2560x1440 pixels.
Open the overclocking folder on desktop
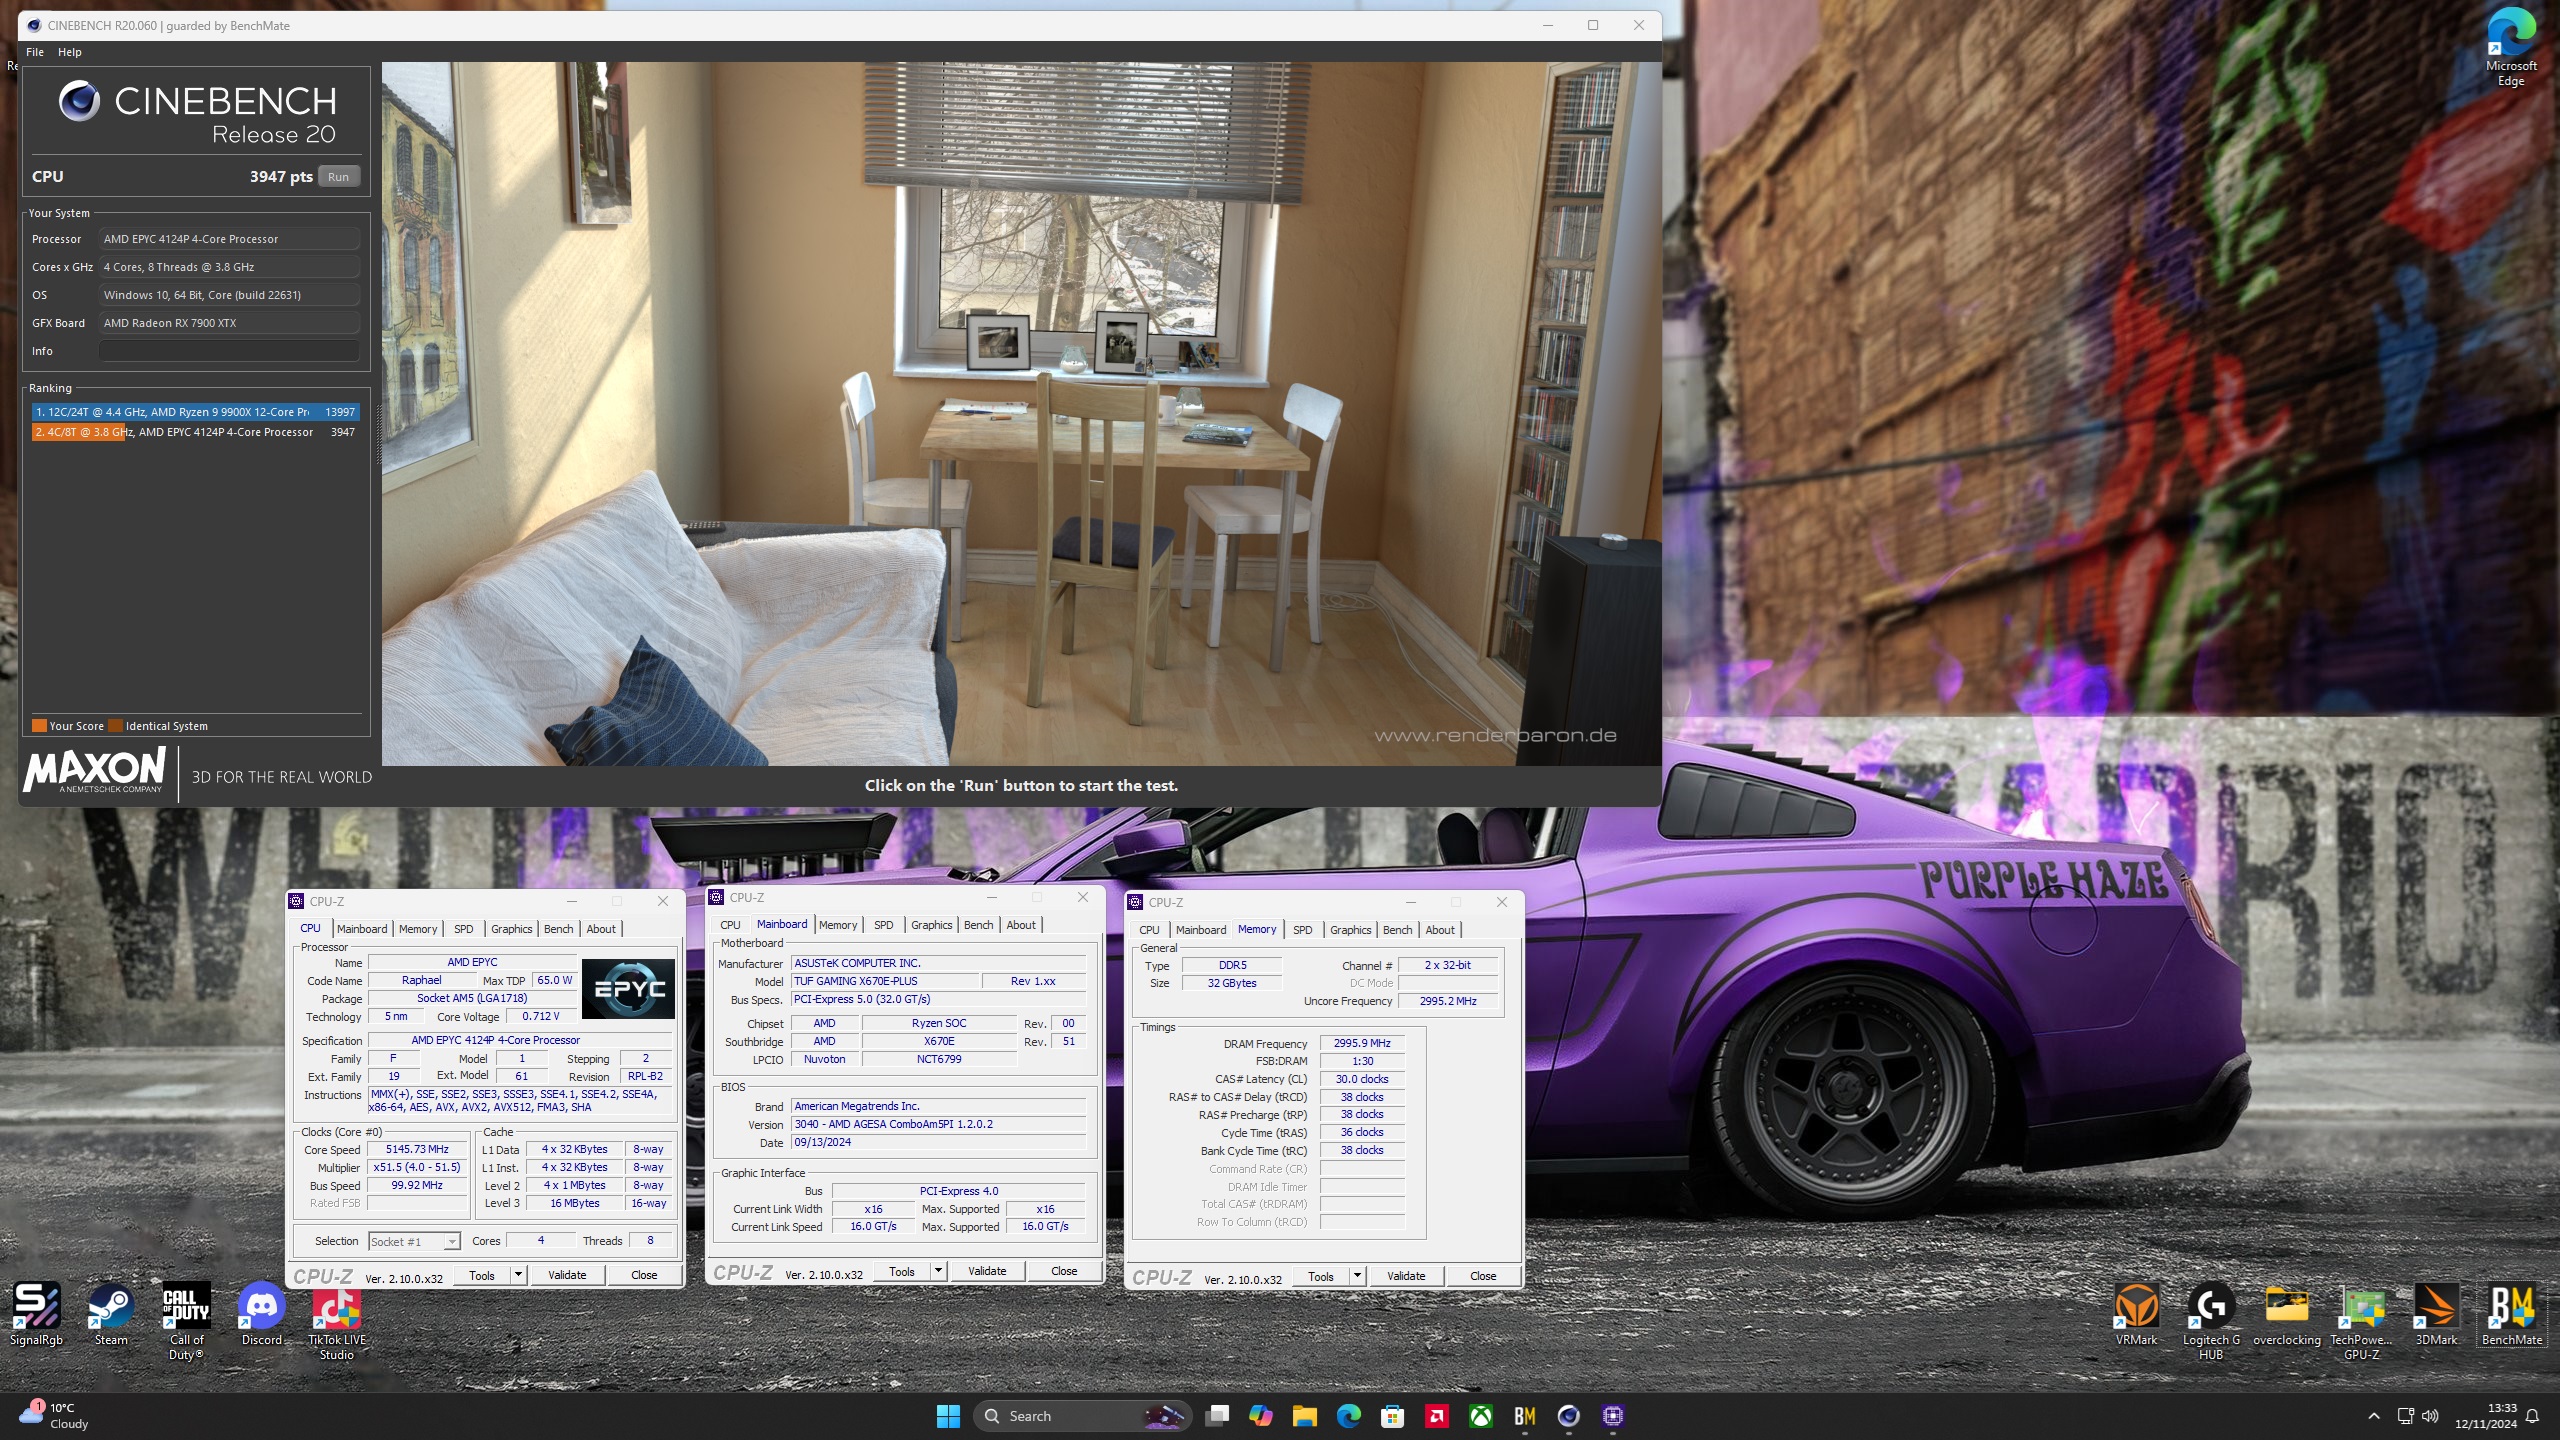click(x=2287, y=1315)
